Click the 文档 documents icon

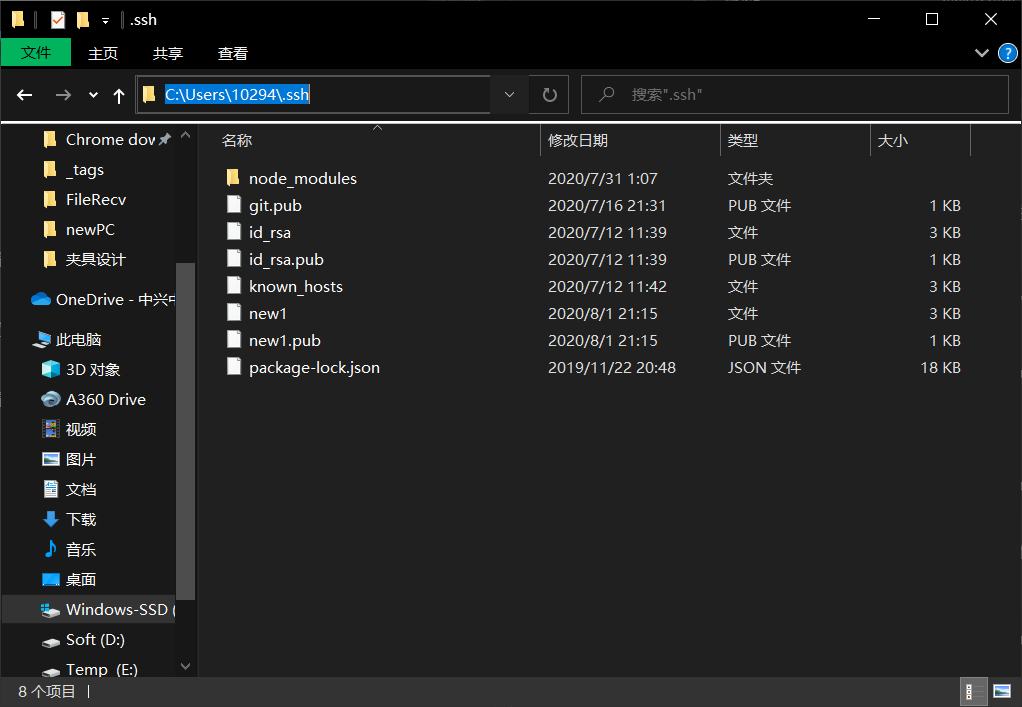click(51, 489)
